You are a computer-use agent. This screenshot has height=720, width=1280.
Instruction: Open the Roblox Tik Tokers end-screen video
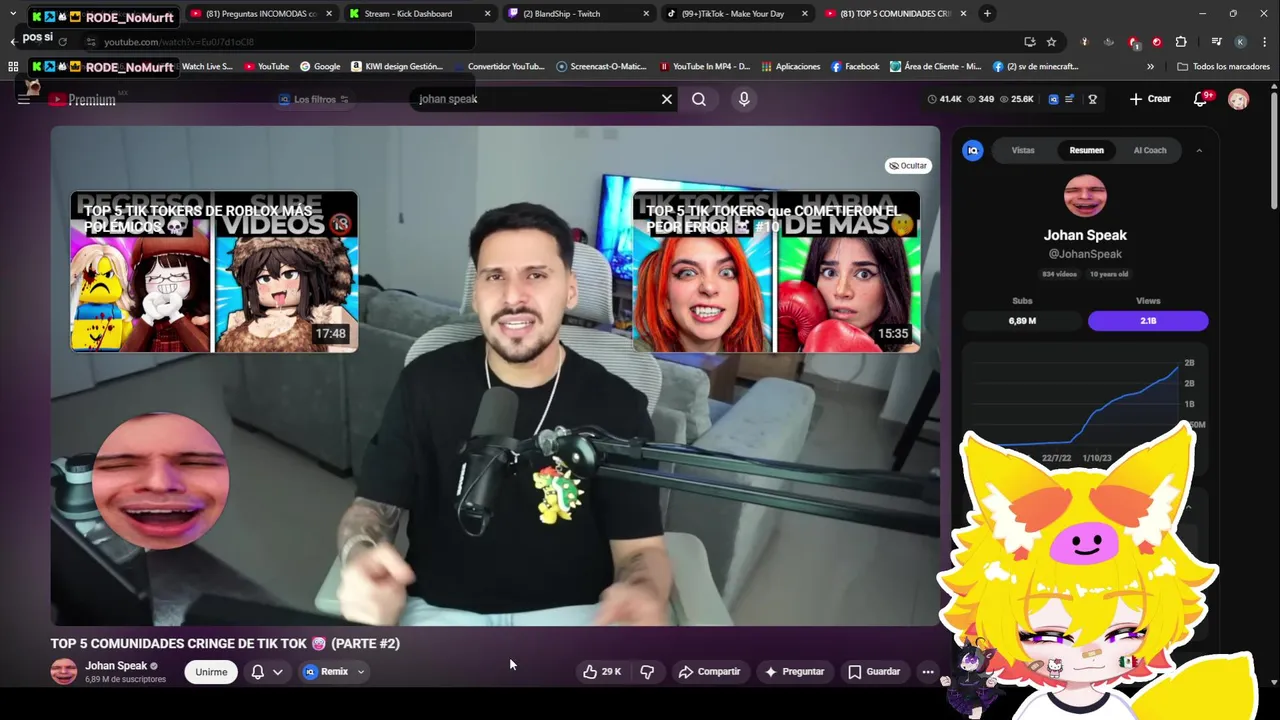[x=214, y=272]
